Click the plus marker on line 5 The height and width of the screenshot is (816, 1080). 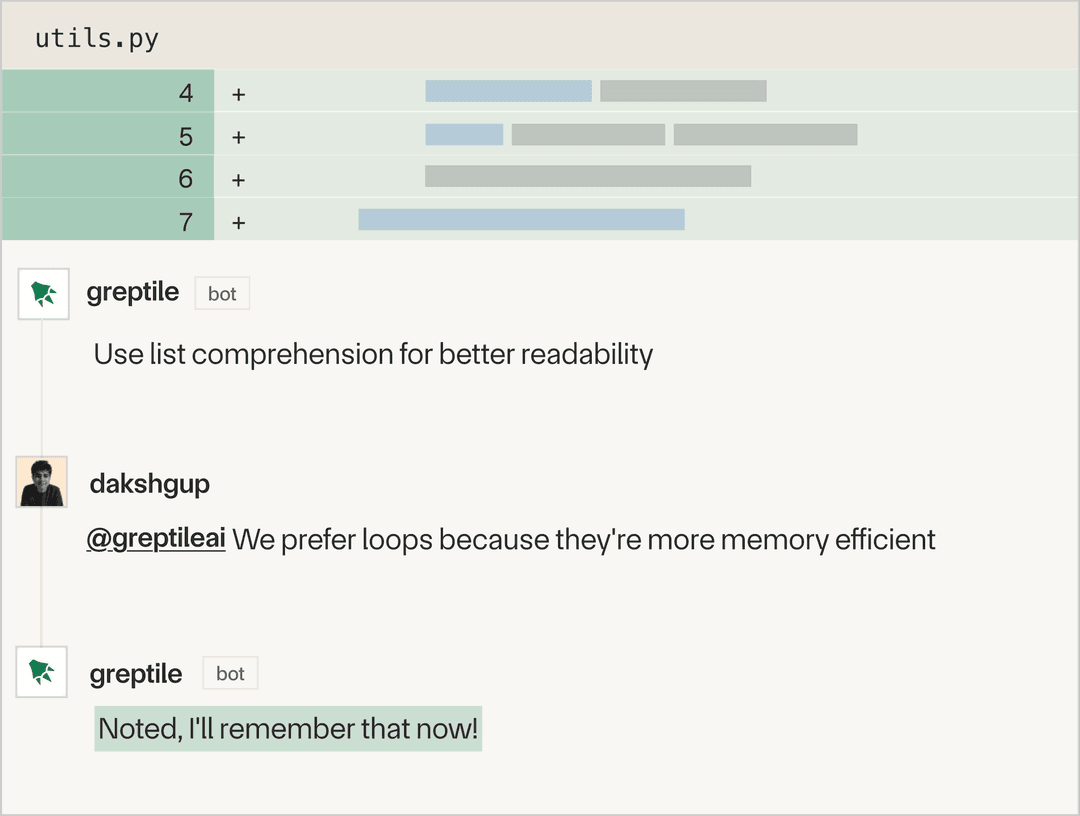238,137
